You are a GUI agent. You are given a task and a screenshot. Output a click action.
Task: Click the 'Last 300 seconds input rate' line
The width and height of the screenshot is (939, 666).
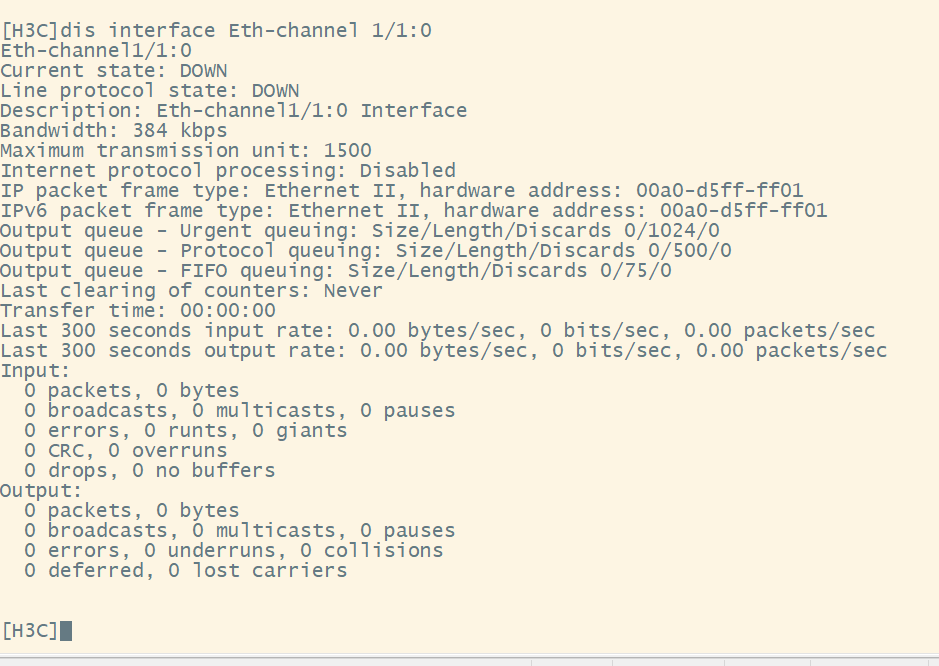(437, 330)
